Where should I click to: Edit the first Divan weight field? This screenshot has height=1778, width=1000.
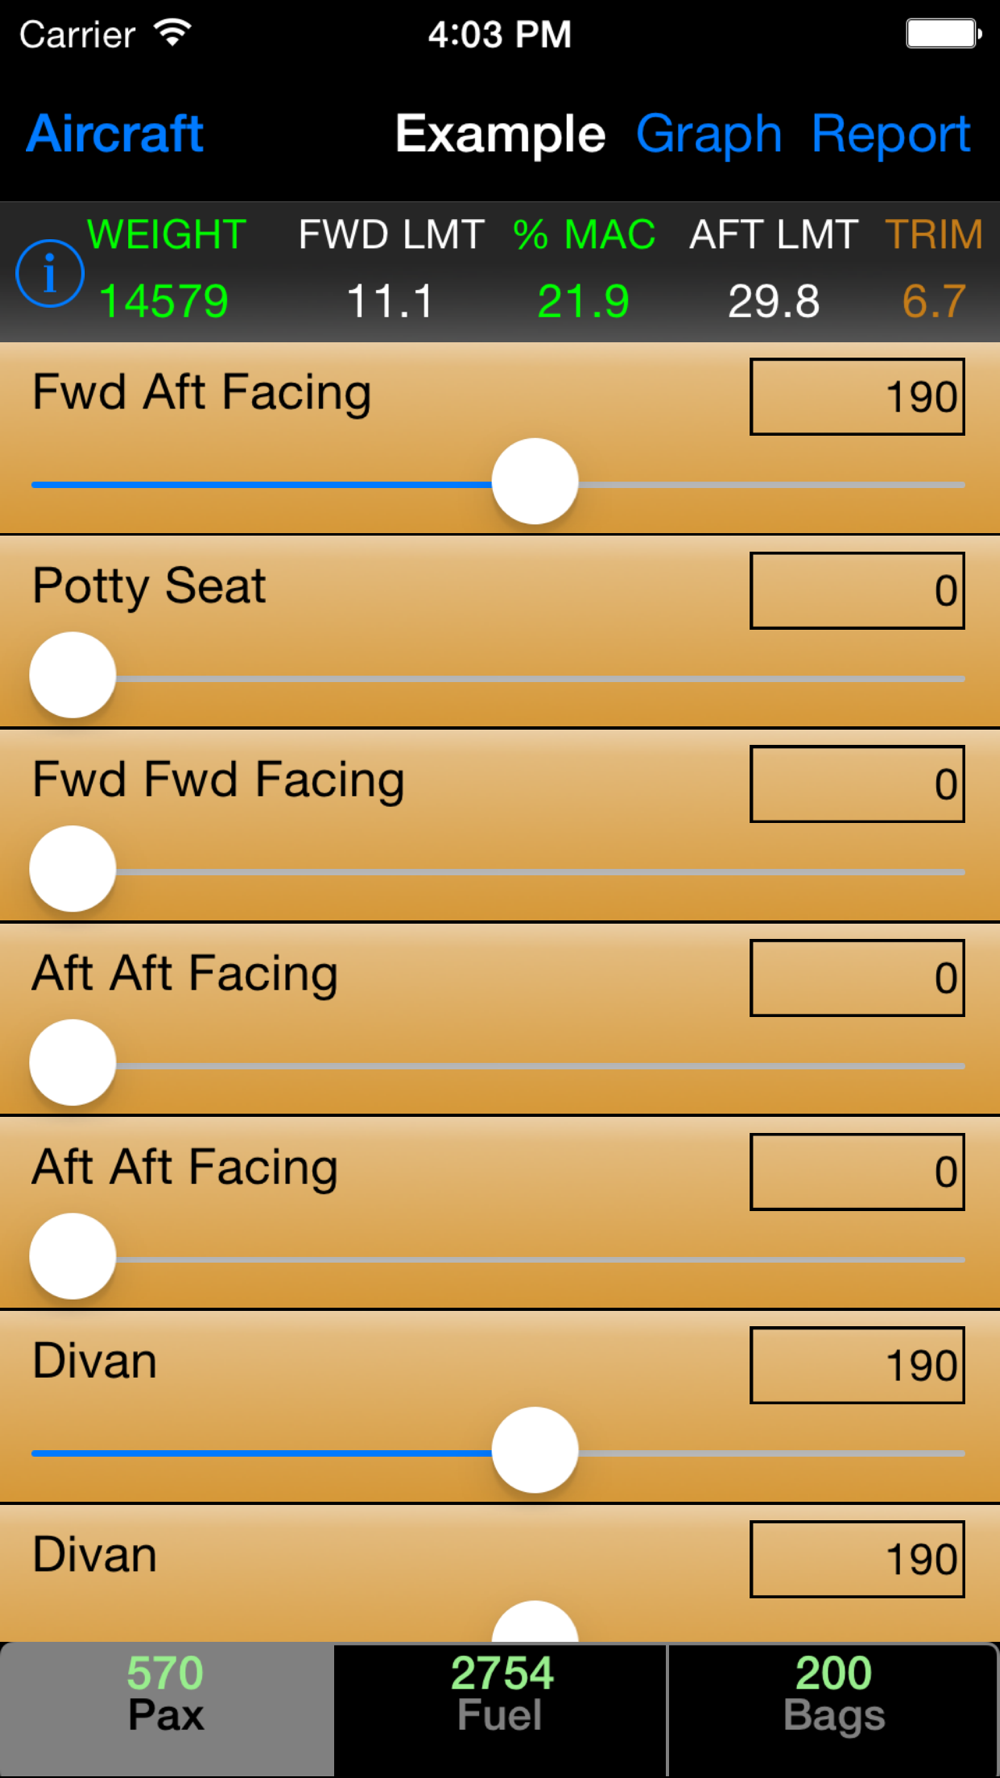click(857, 1366)
